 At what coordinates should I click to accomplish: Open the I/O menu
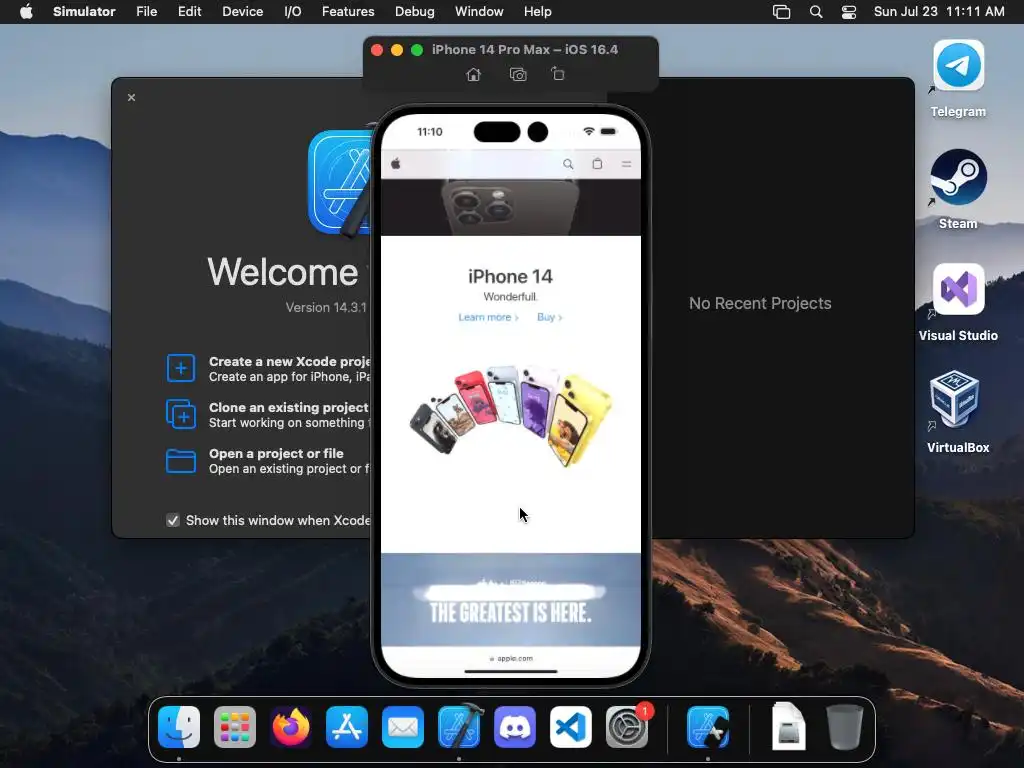click(x=293, y=12)
